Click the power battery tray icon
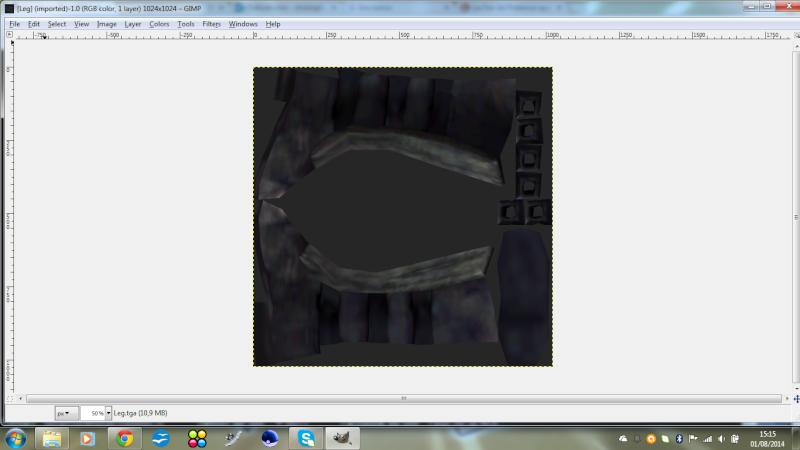800x450 pixels. point(735,439)
